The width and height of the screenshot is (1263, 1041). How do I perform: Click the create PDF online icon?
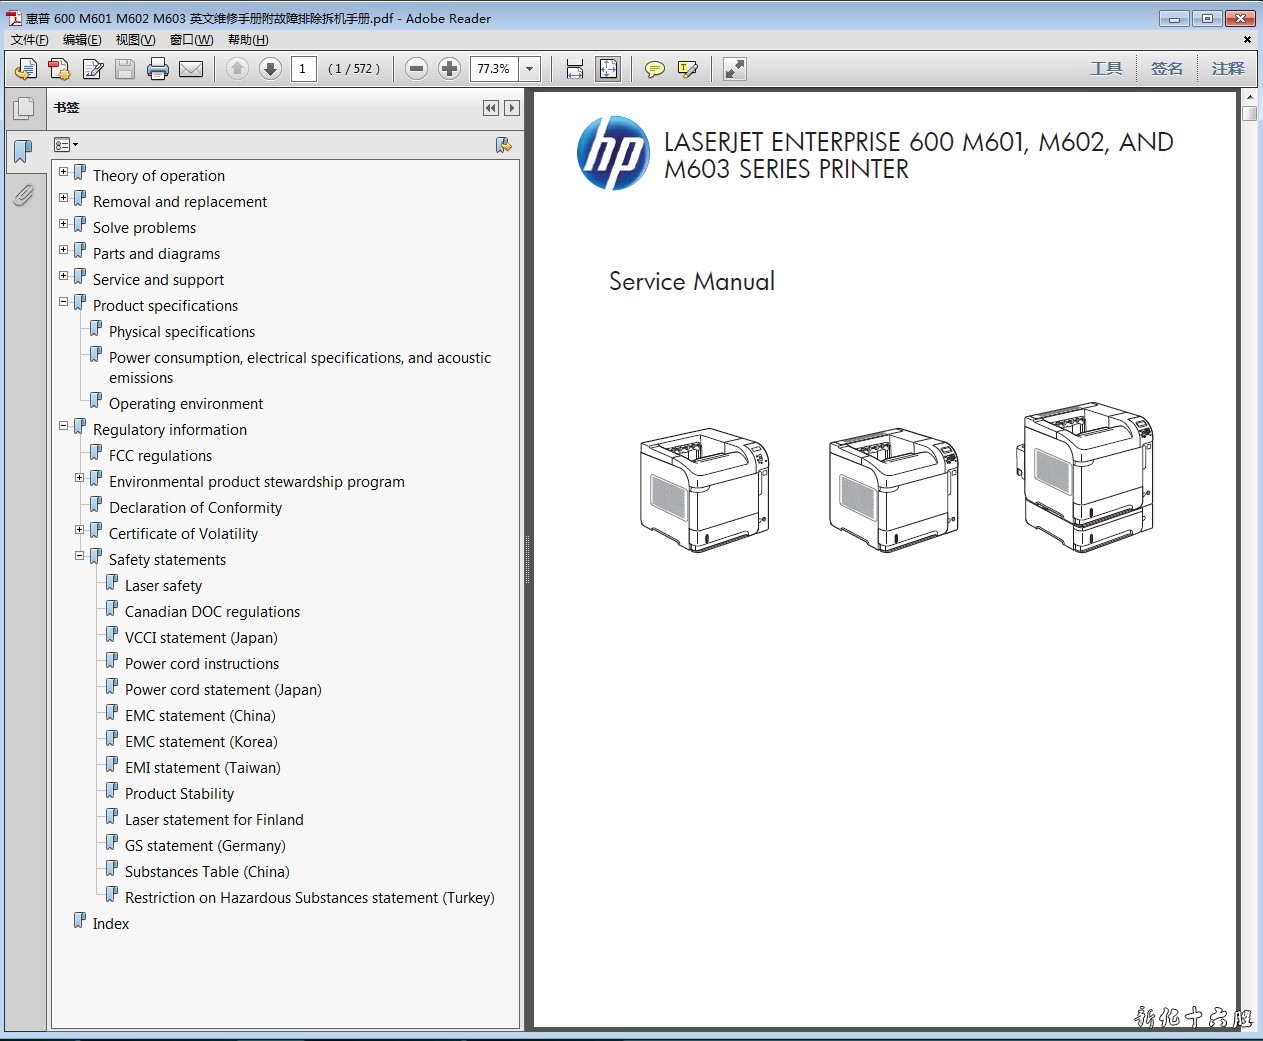pos(59,69)
